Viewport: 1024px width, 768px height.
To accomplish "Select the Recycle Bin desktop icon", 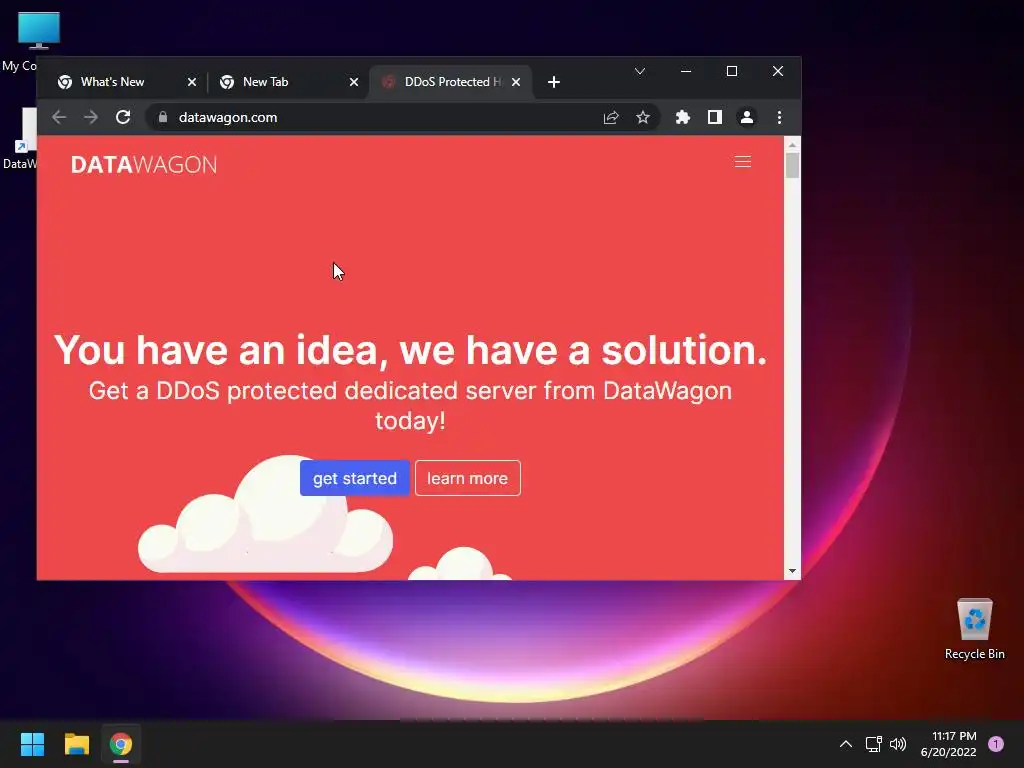I will pos(974,629).
